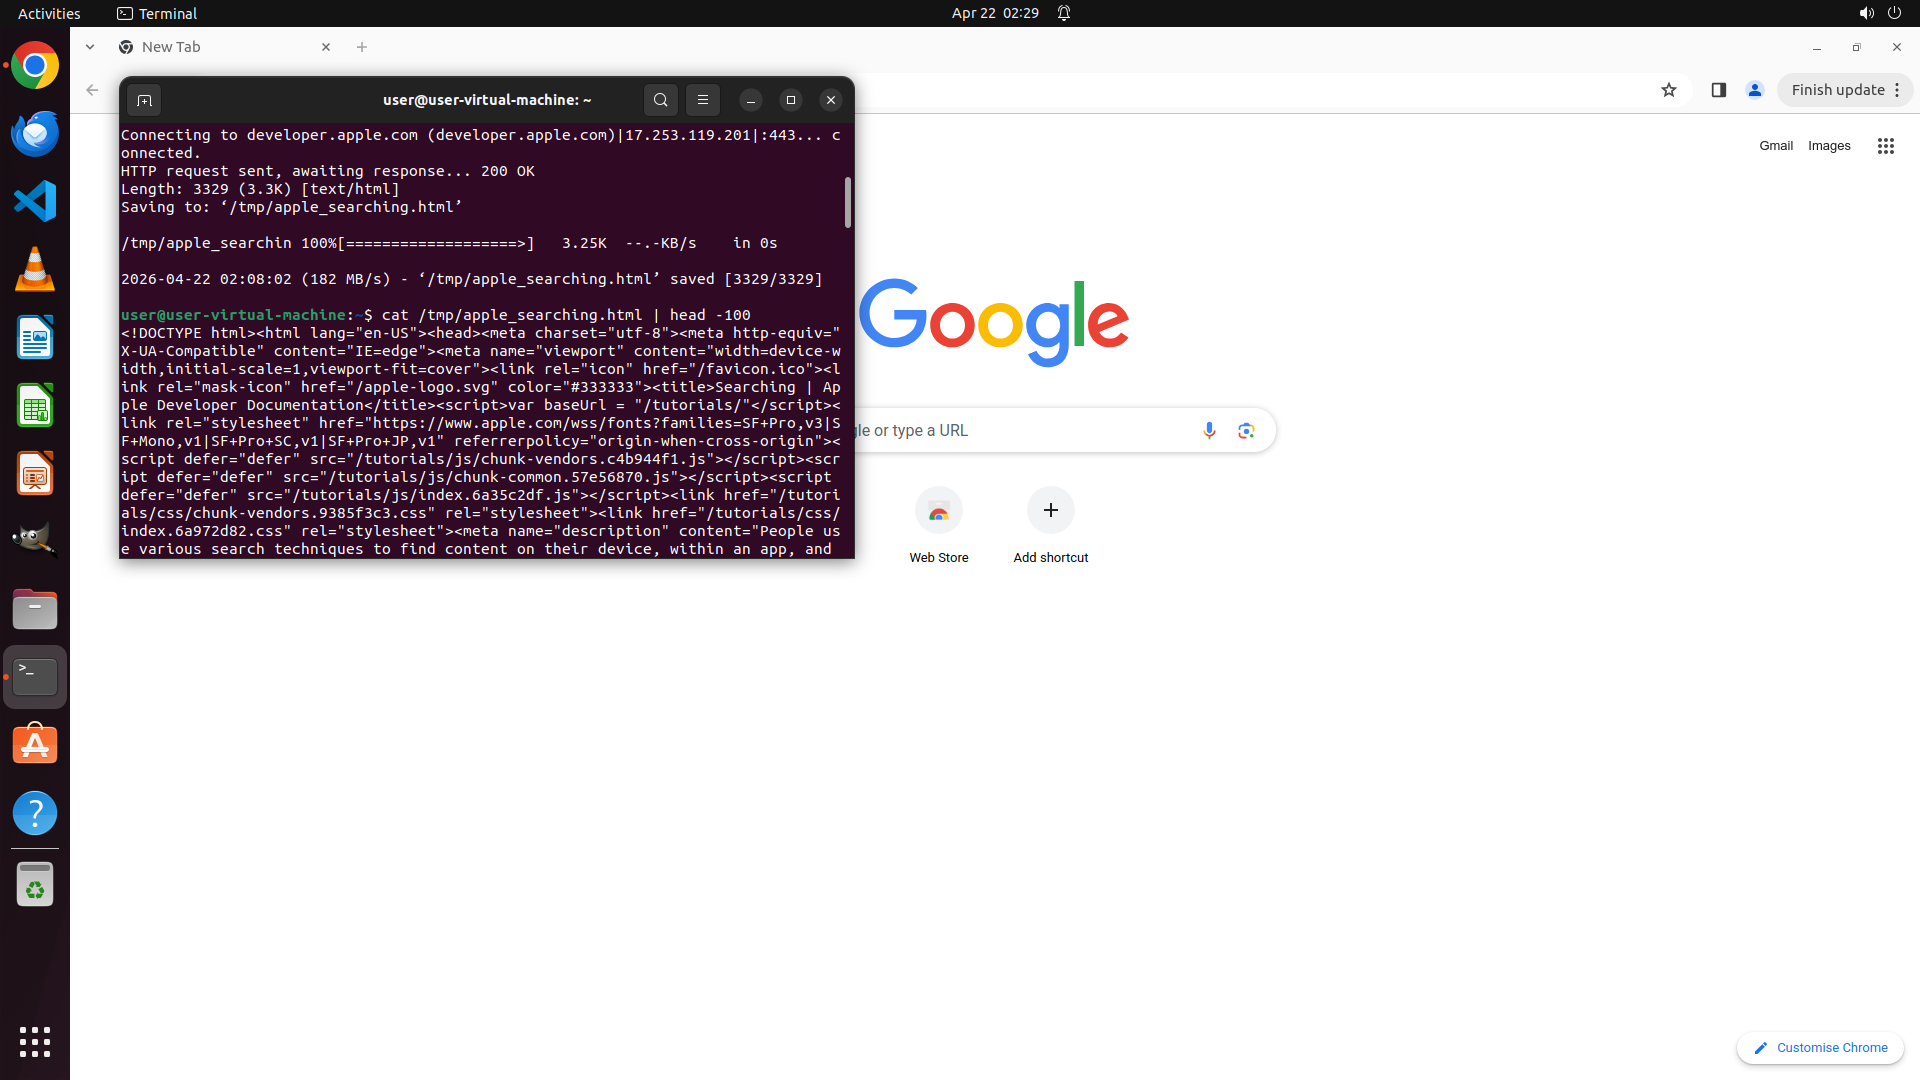Toggle the Chrome side panel

coord(1718,90)
